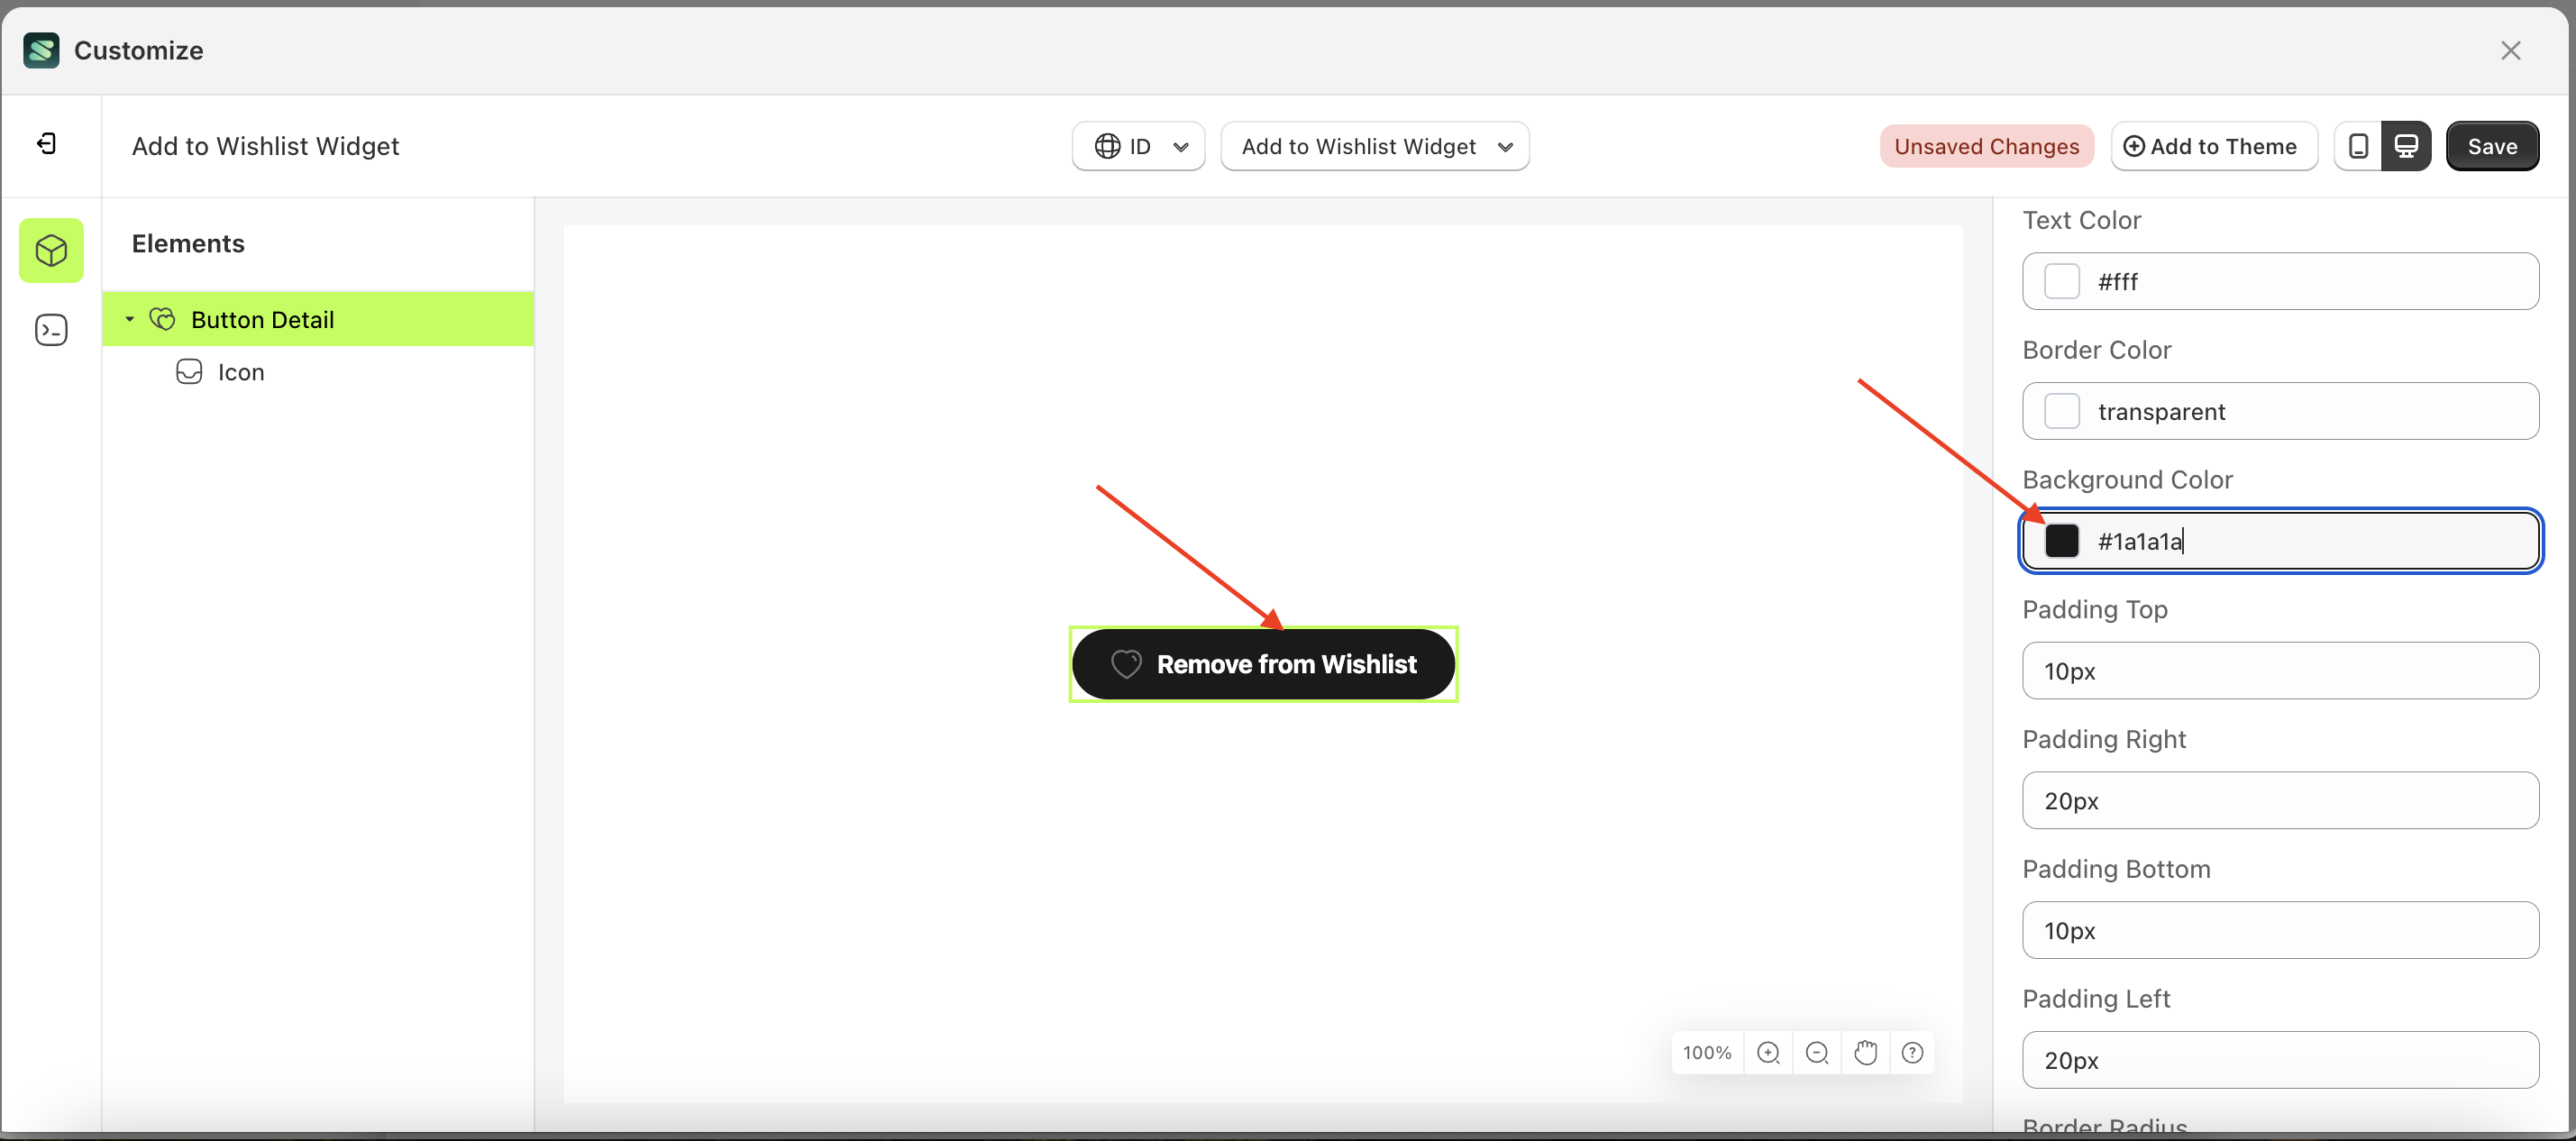2576x1141 pixels.
Task: Click the Save button
Action: pos(2492,146)
